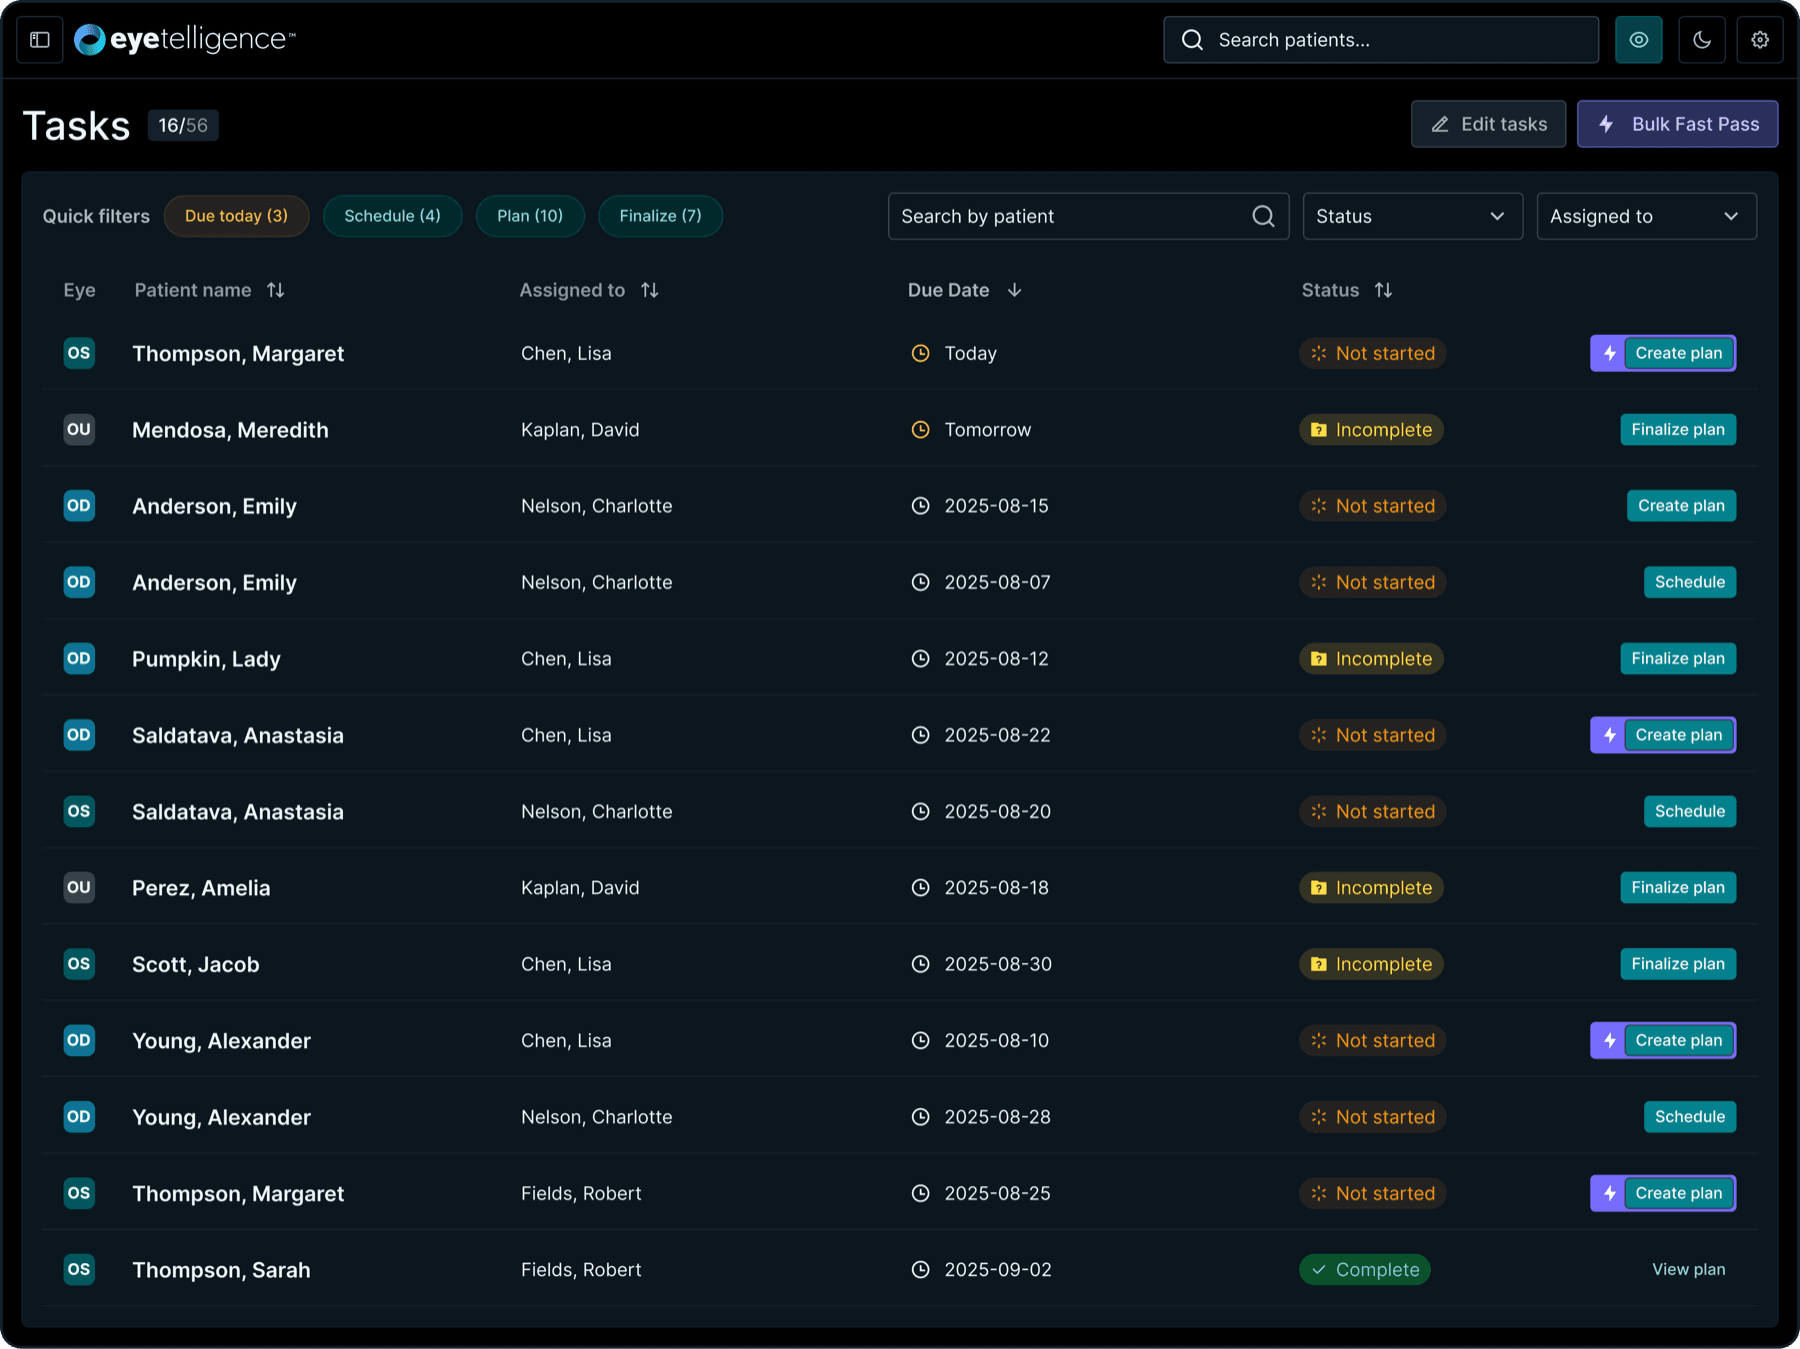
Task: Click the clock icon beside Today due date
Action: [920, 353]
